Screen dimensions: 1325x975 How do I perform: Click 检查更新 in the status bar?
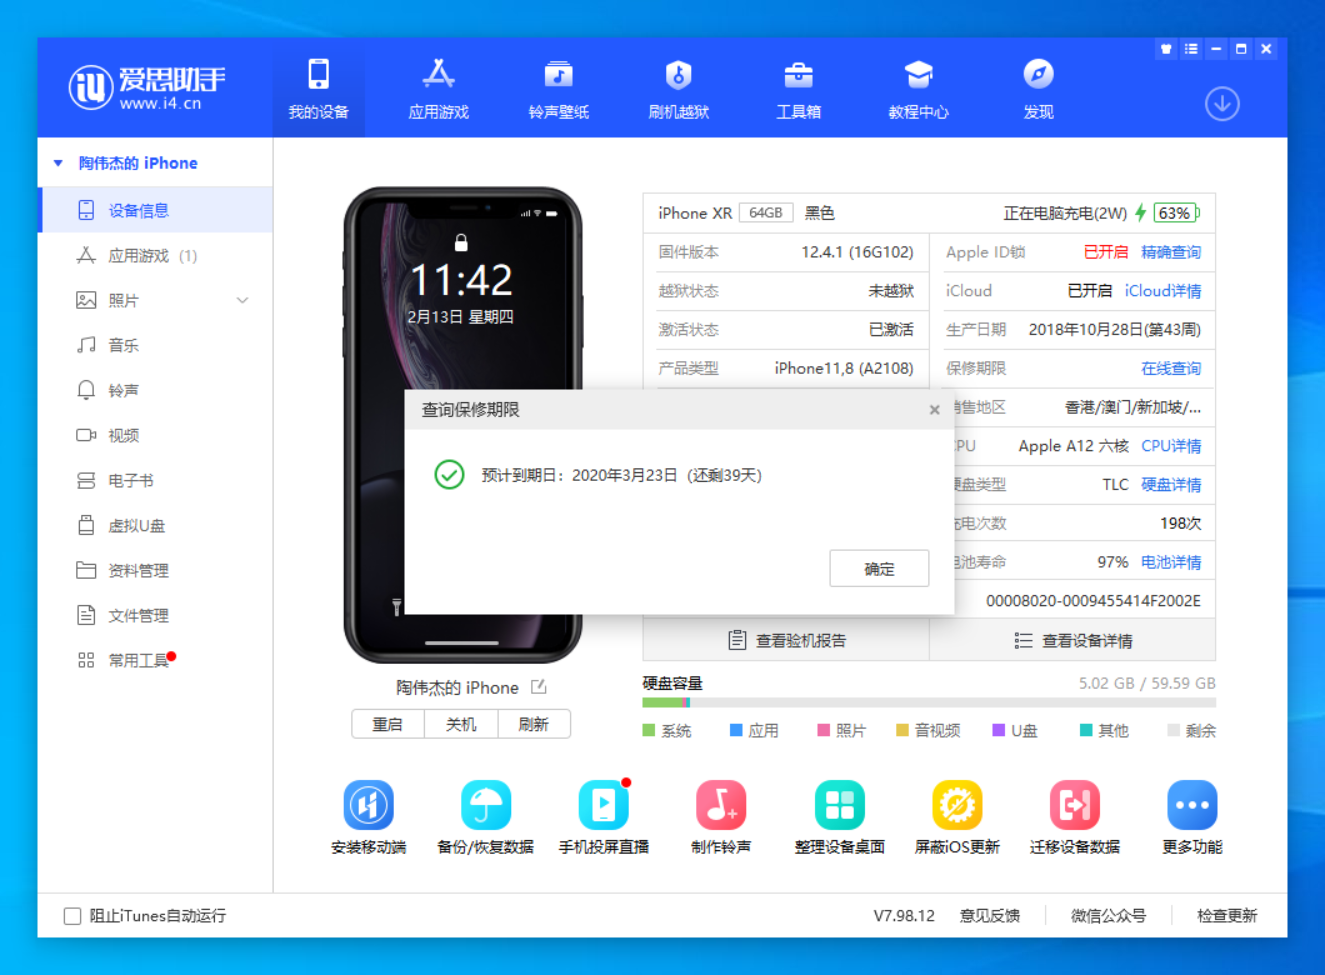point(1227,916)
